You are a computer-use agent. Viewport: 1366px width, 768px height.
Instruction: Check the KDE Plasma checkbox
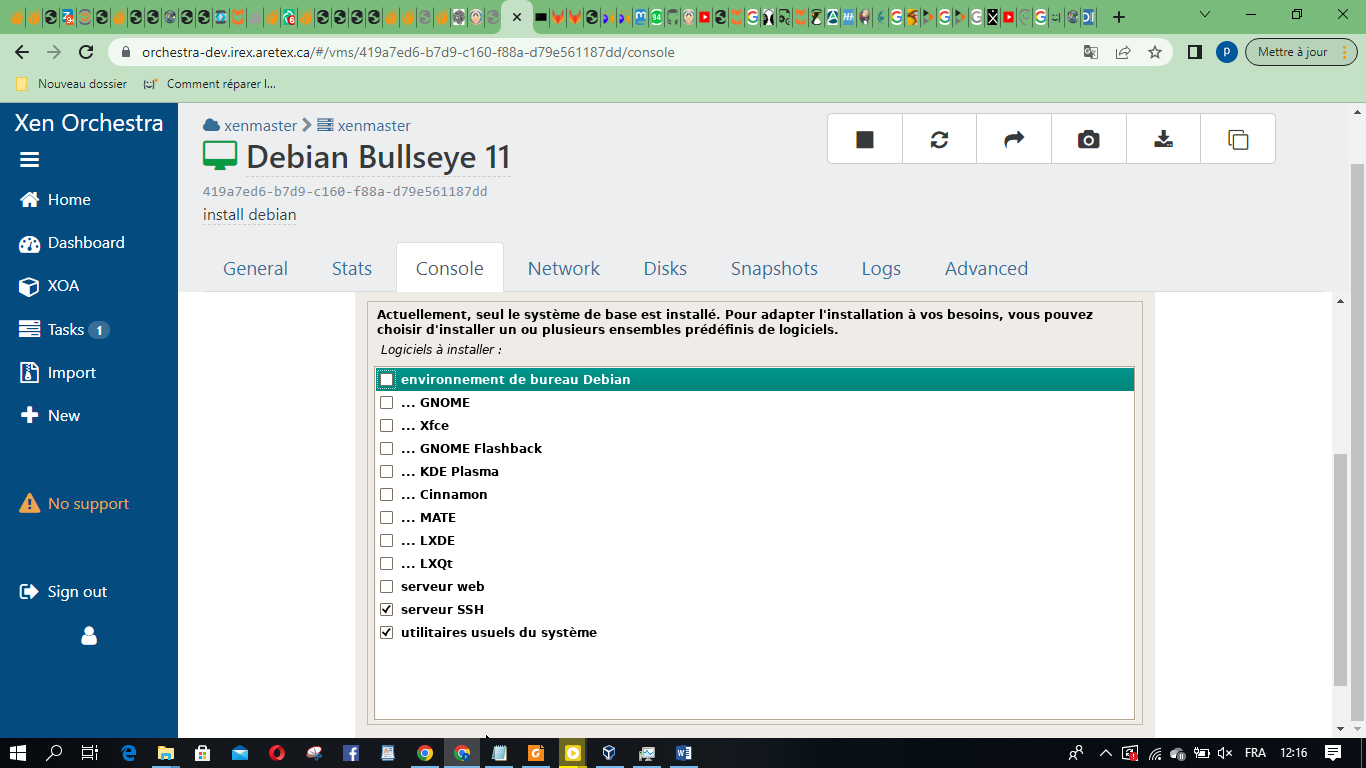click(386, 472)
